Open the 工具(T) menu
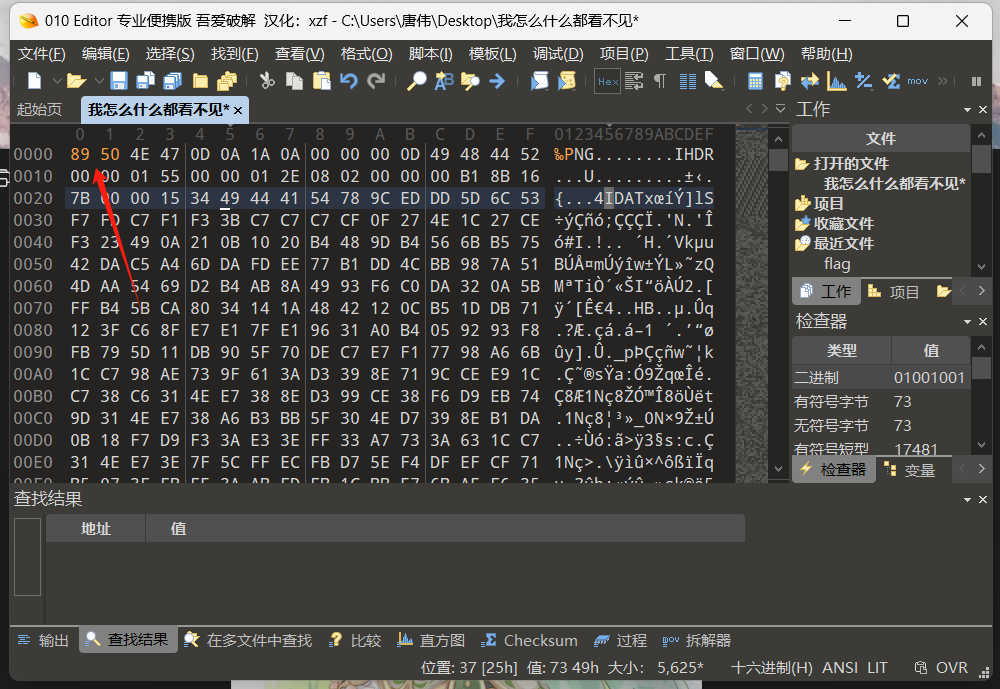 pos(689,54)
